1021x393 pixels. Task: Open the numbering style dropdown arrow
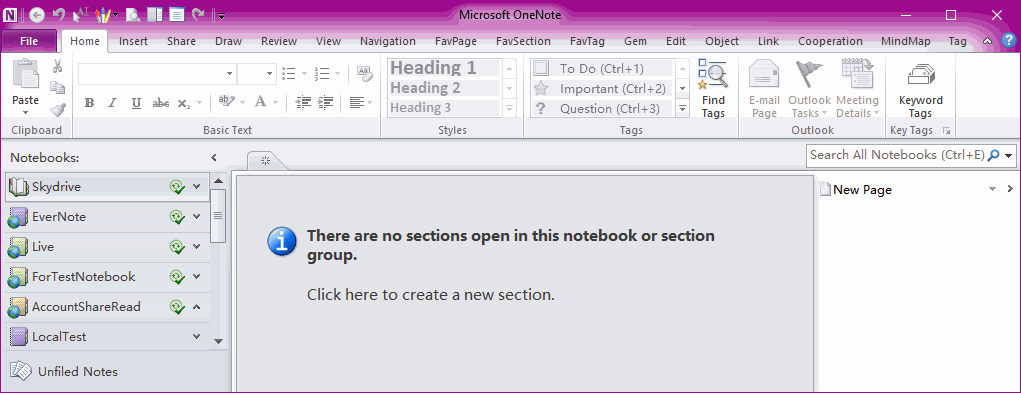click(x=337, y=74)
